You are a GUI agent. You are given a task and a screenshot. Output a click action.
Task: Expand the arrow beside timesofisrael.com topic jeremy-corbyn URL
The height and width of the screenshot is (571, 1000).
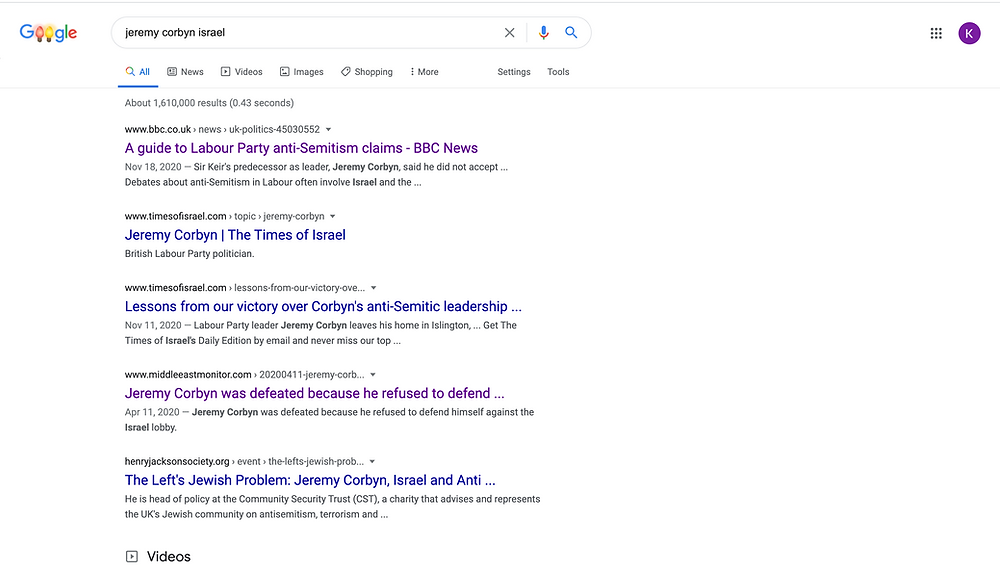point(332,216)
